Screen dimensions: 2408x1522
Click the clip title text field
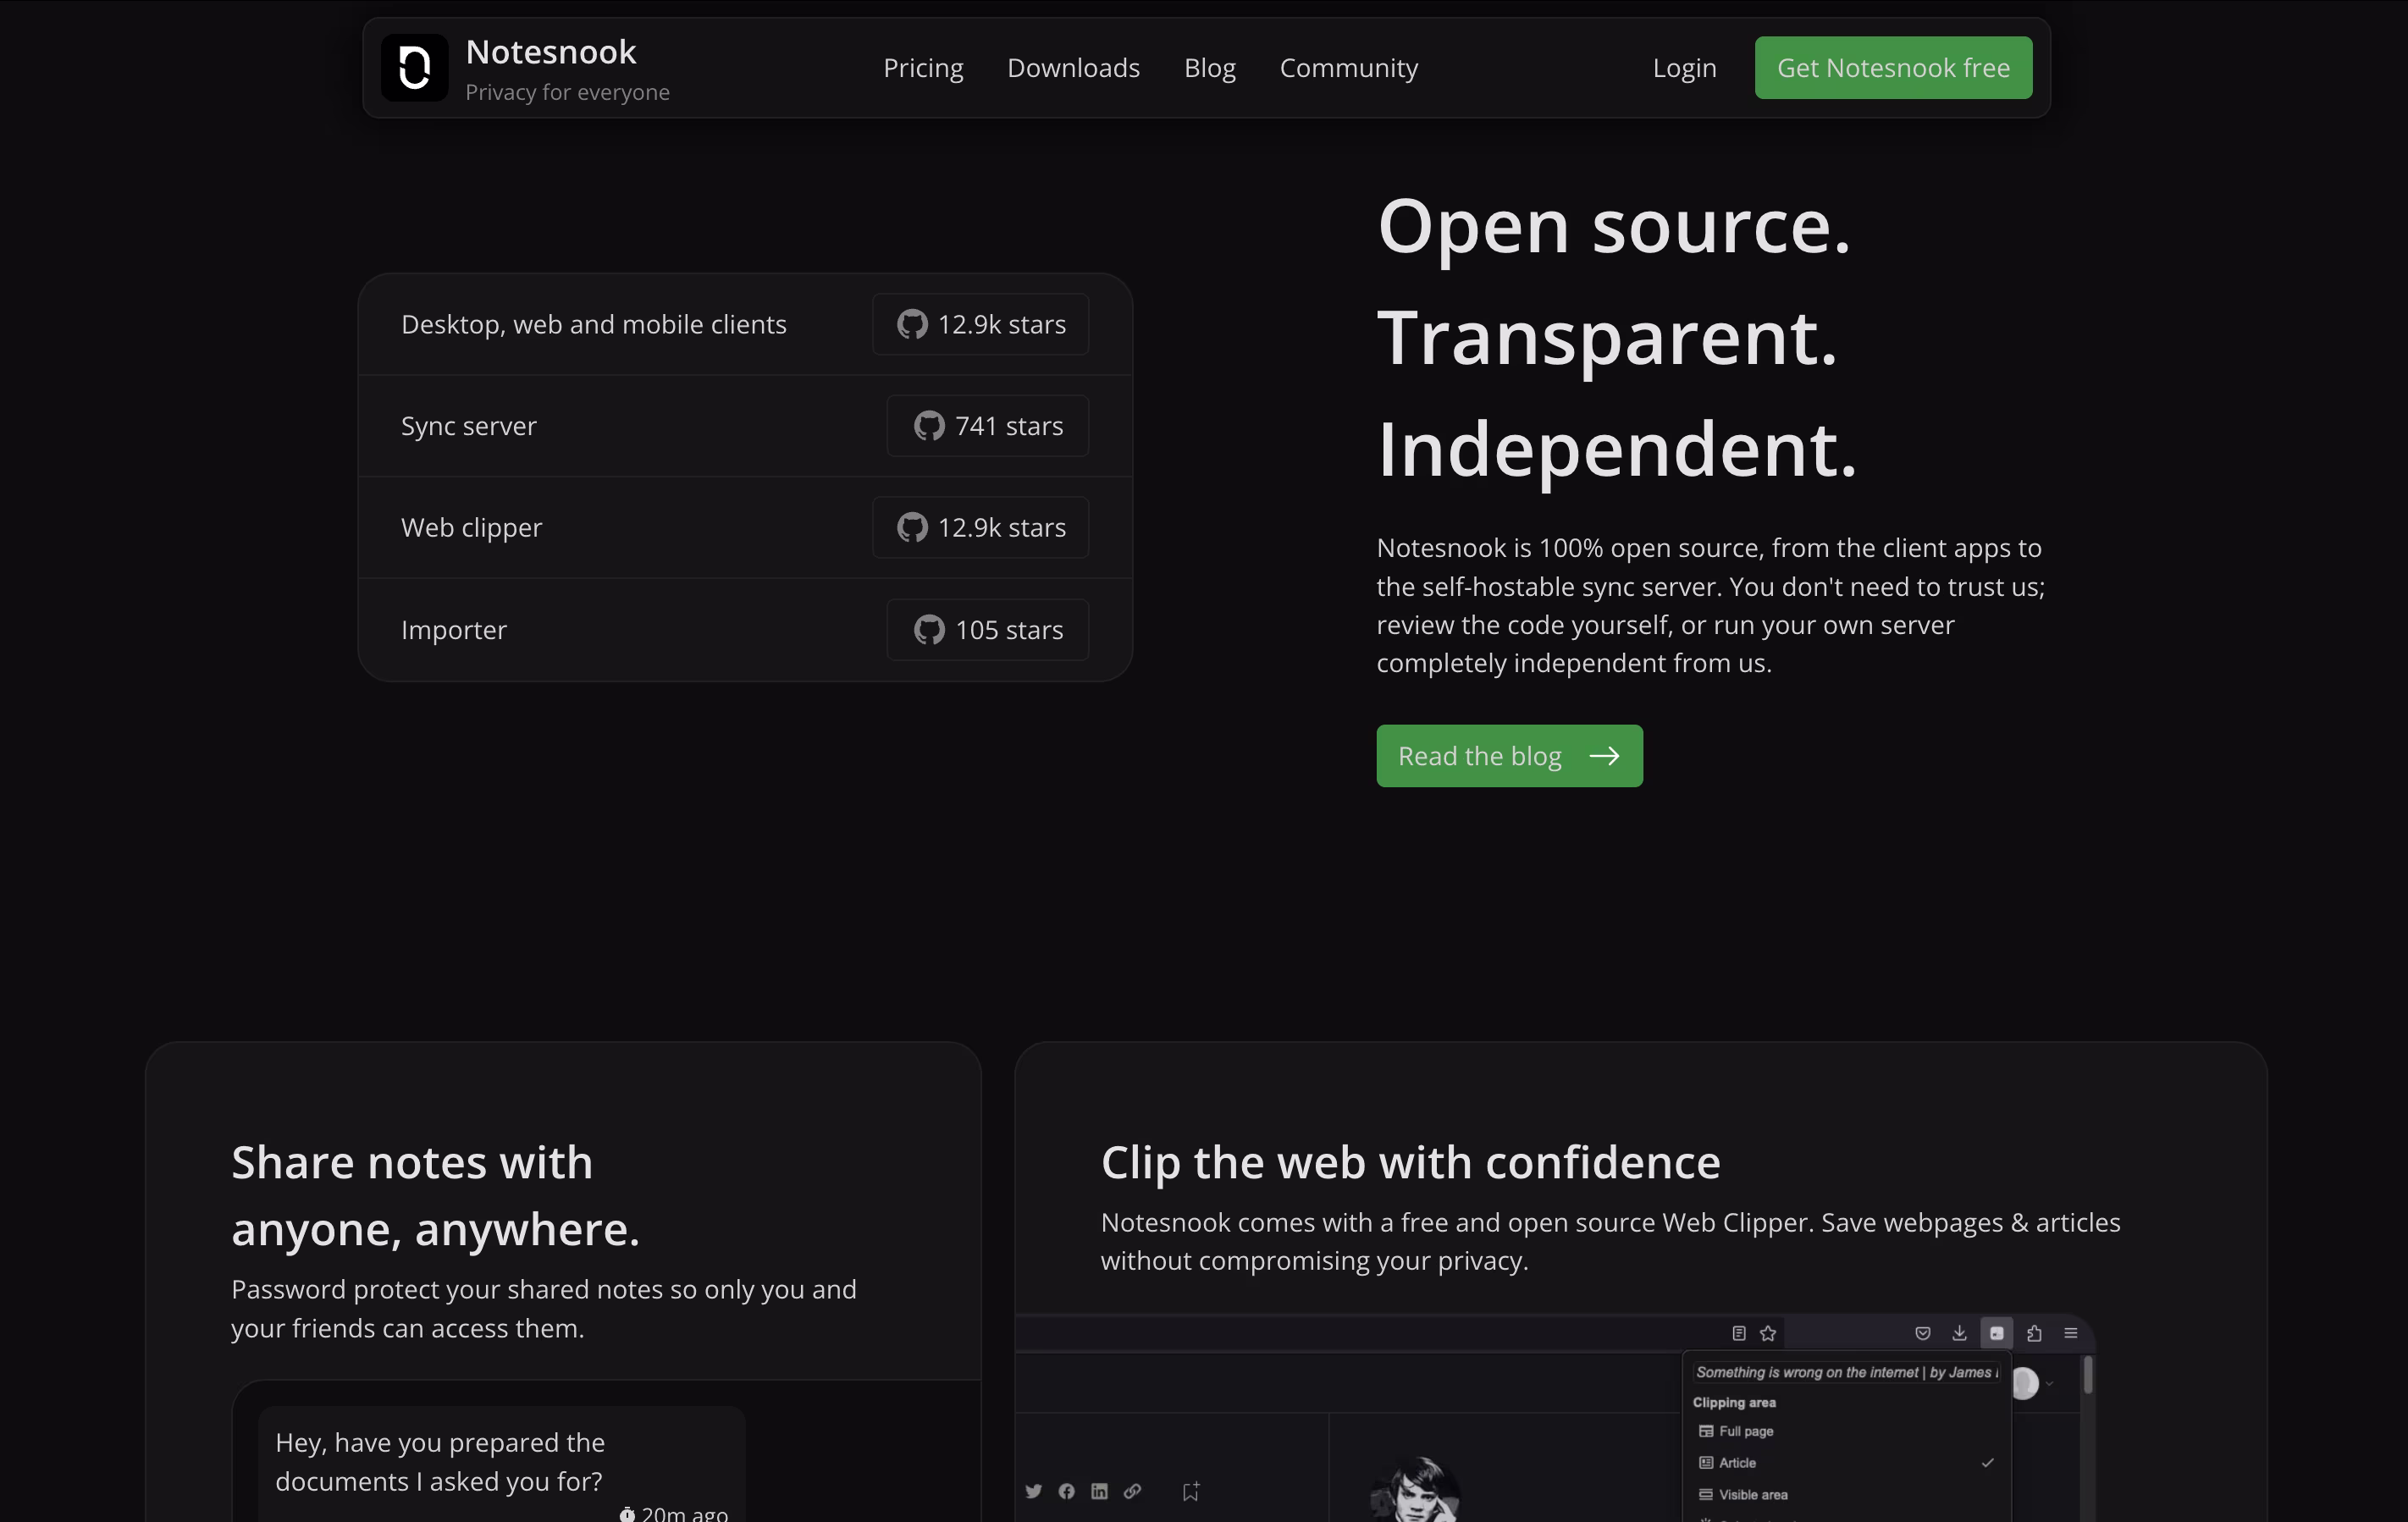coord(1845,1372)
